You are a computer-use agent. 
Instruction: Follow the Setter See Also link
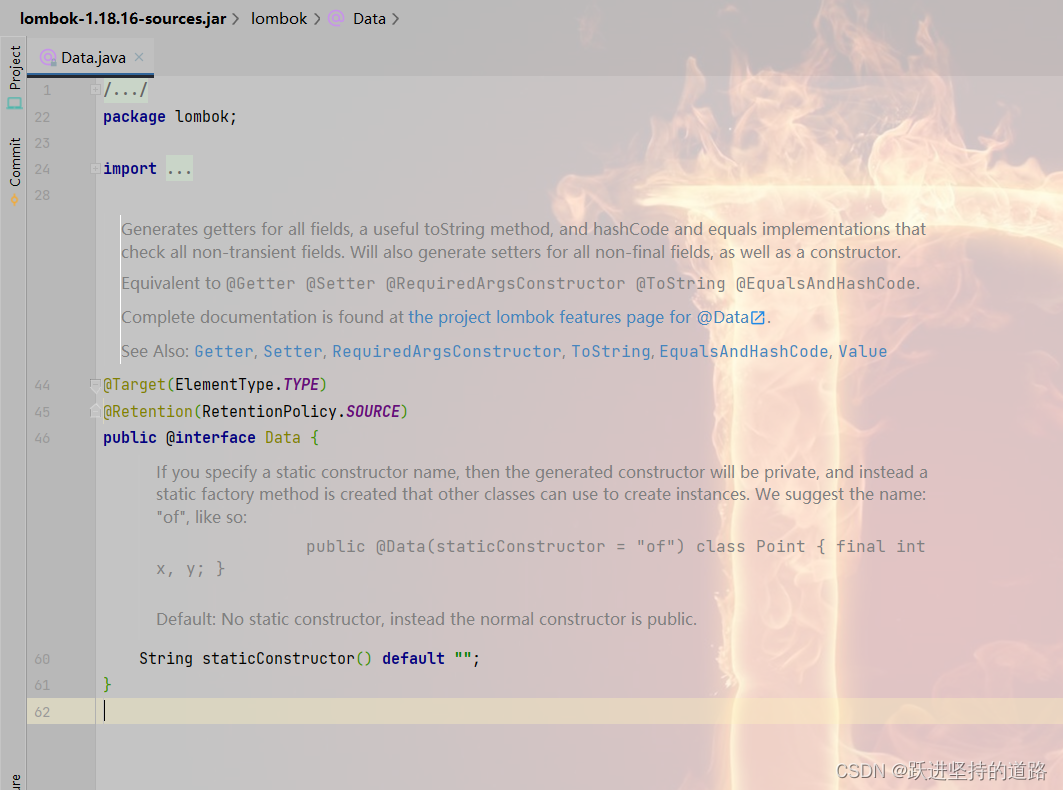click(293, 351)
